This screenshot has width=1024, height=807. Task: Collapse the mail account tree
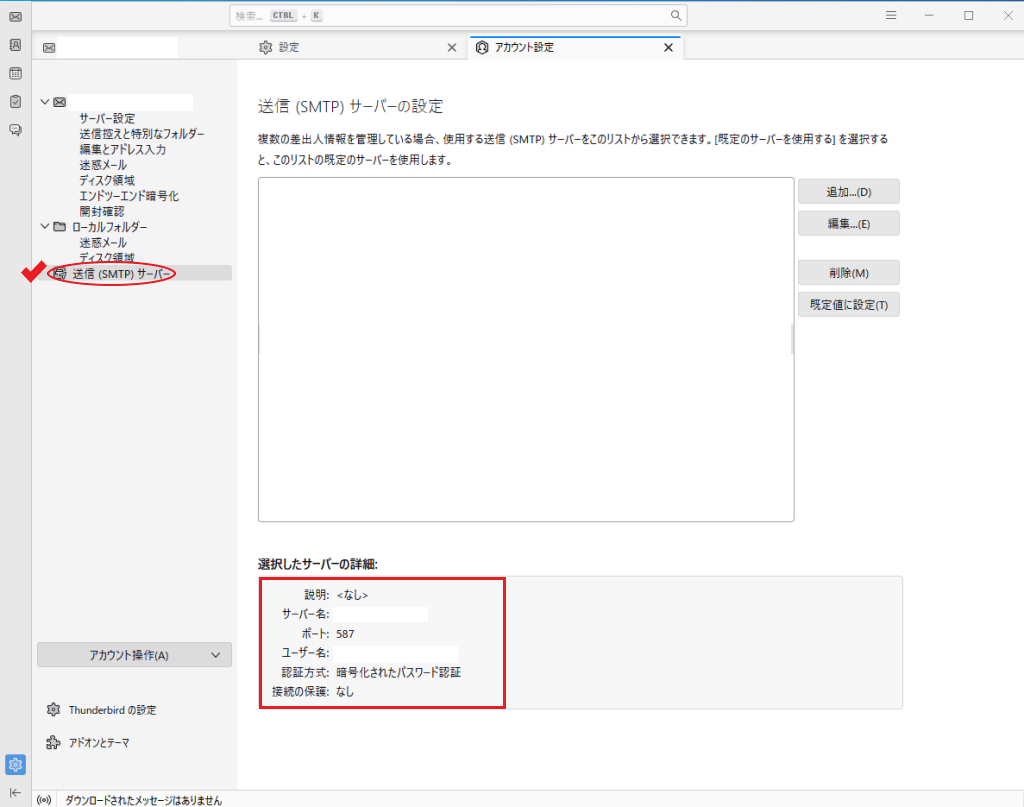point(45,102)
